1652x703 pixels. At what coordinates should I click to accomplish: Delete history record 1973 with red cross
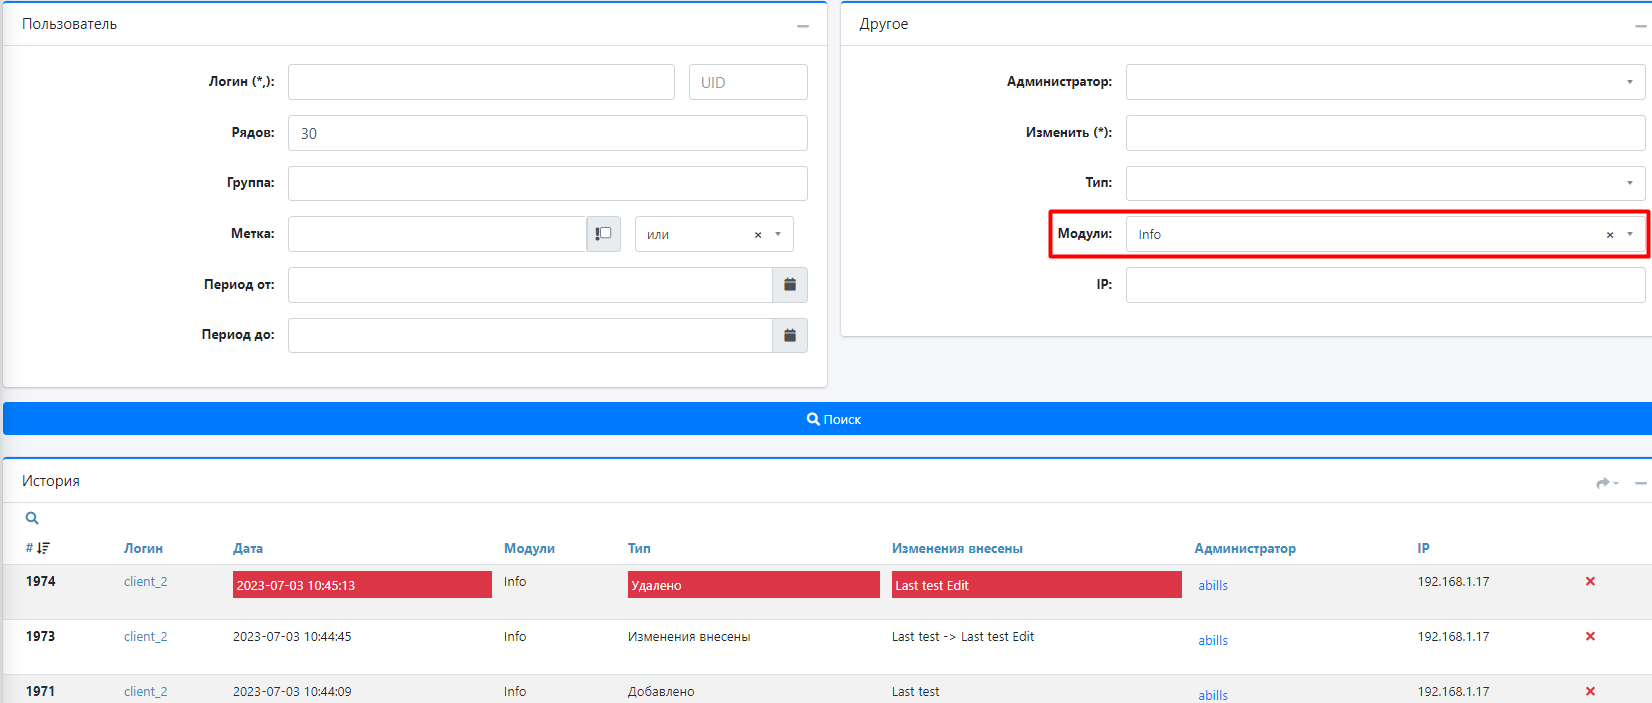click(x=1590, y=637)
